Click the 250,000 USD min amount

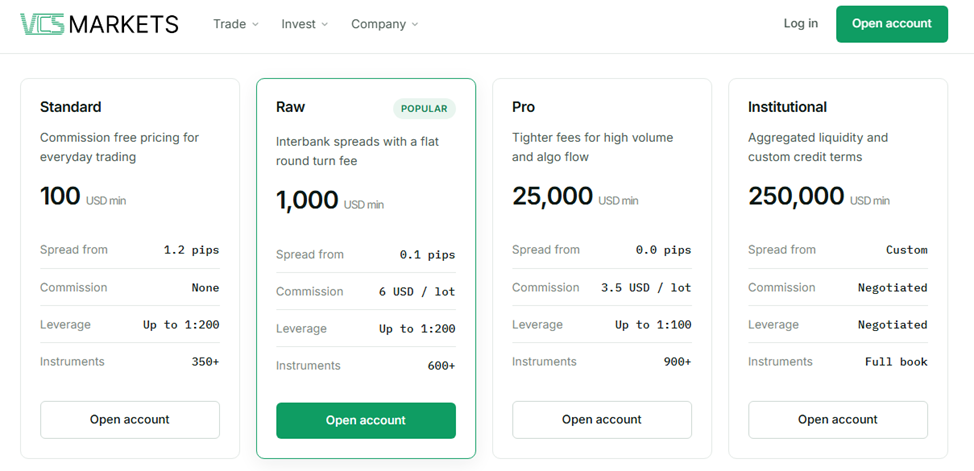pyautogui.click(x=819, y=196)
